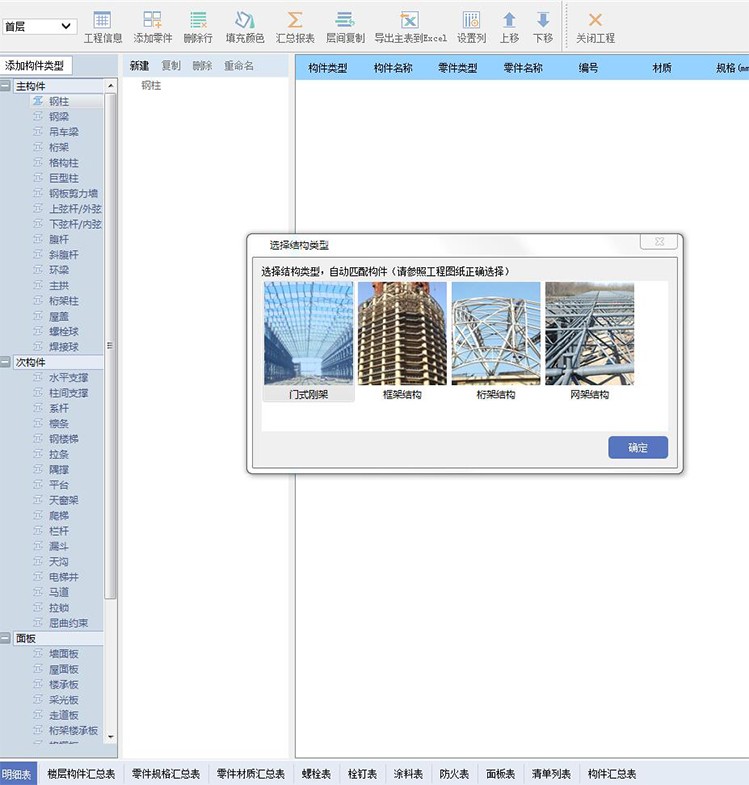The height and width of the screenshot is (785, 749).
Task: Select 天窗架 tree item
Action: coord(64,500)
